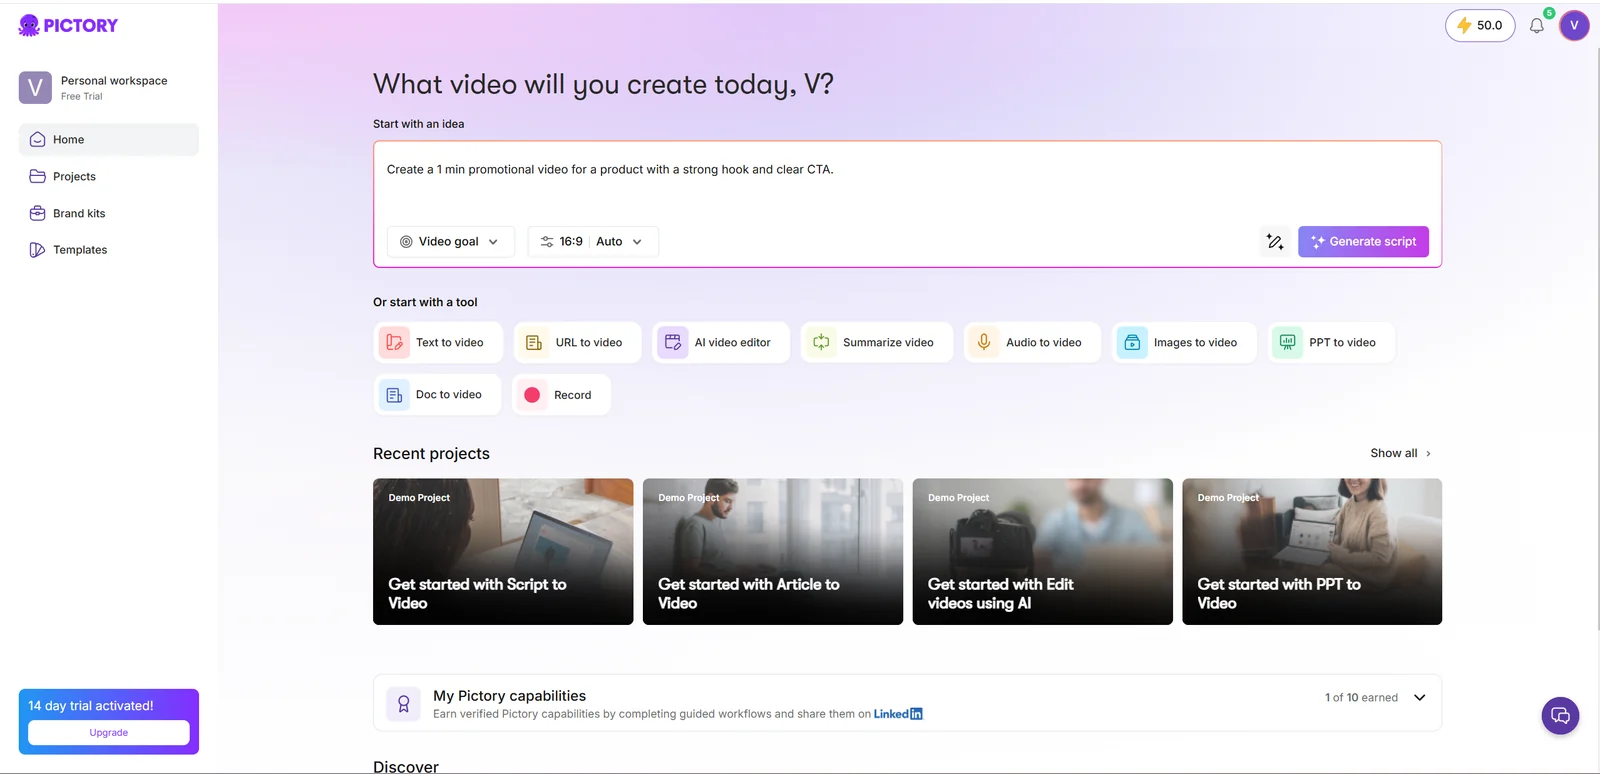
Task: Click the Text to video tool icon
Action: click(394, 342)
